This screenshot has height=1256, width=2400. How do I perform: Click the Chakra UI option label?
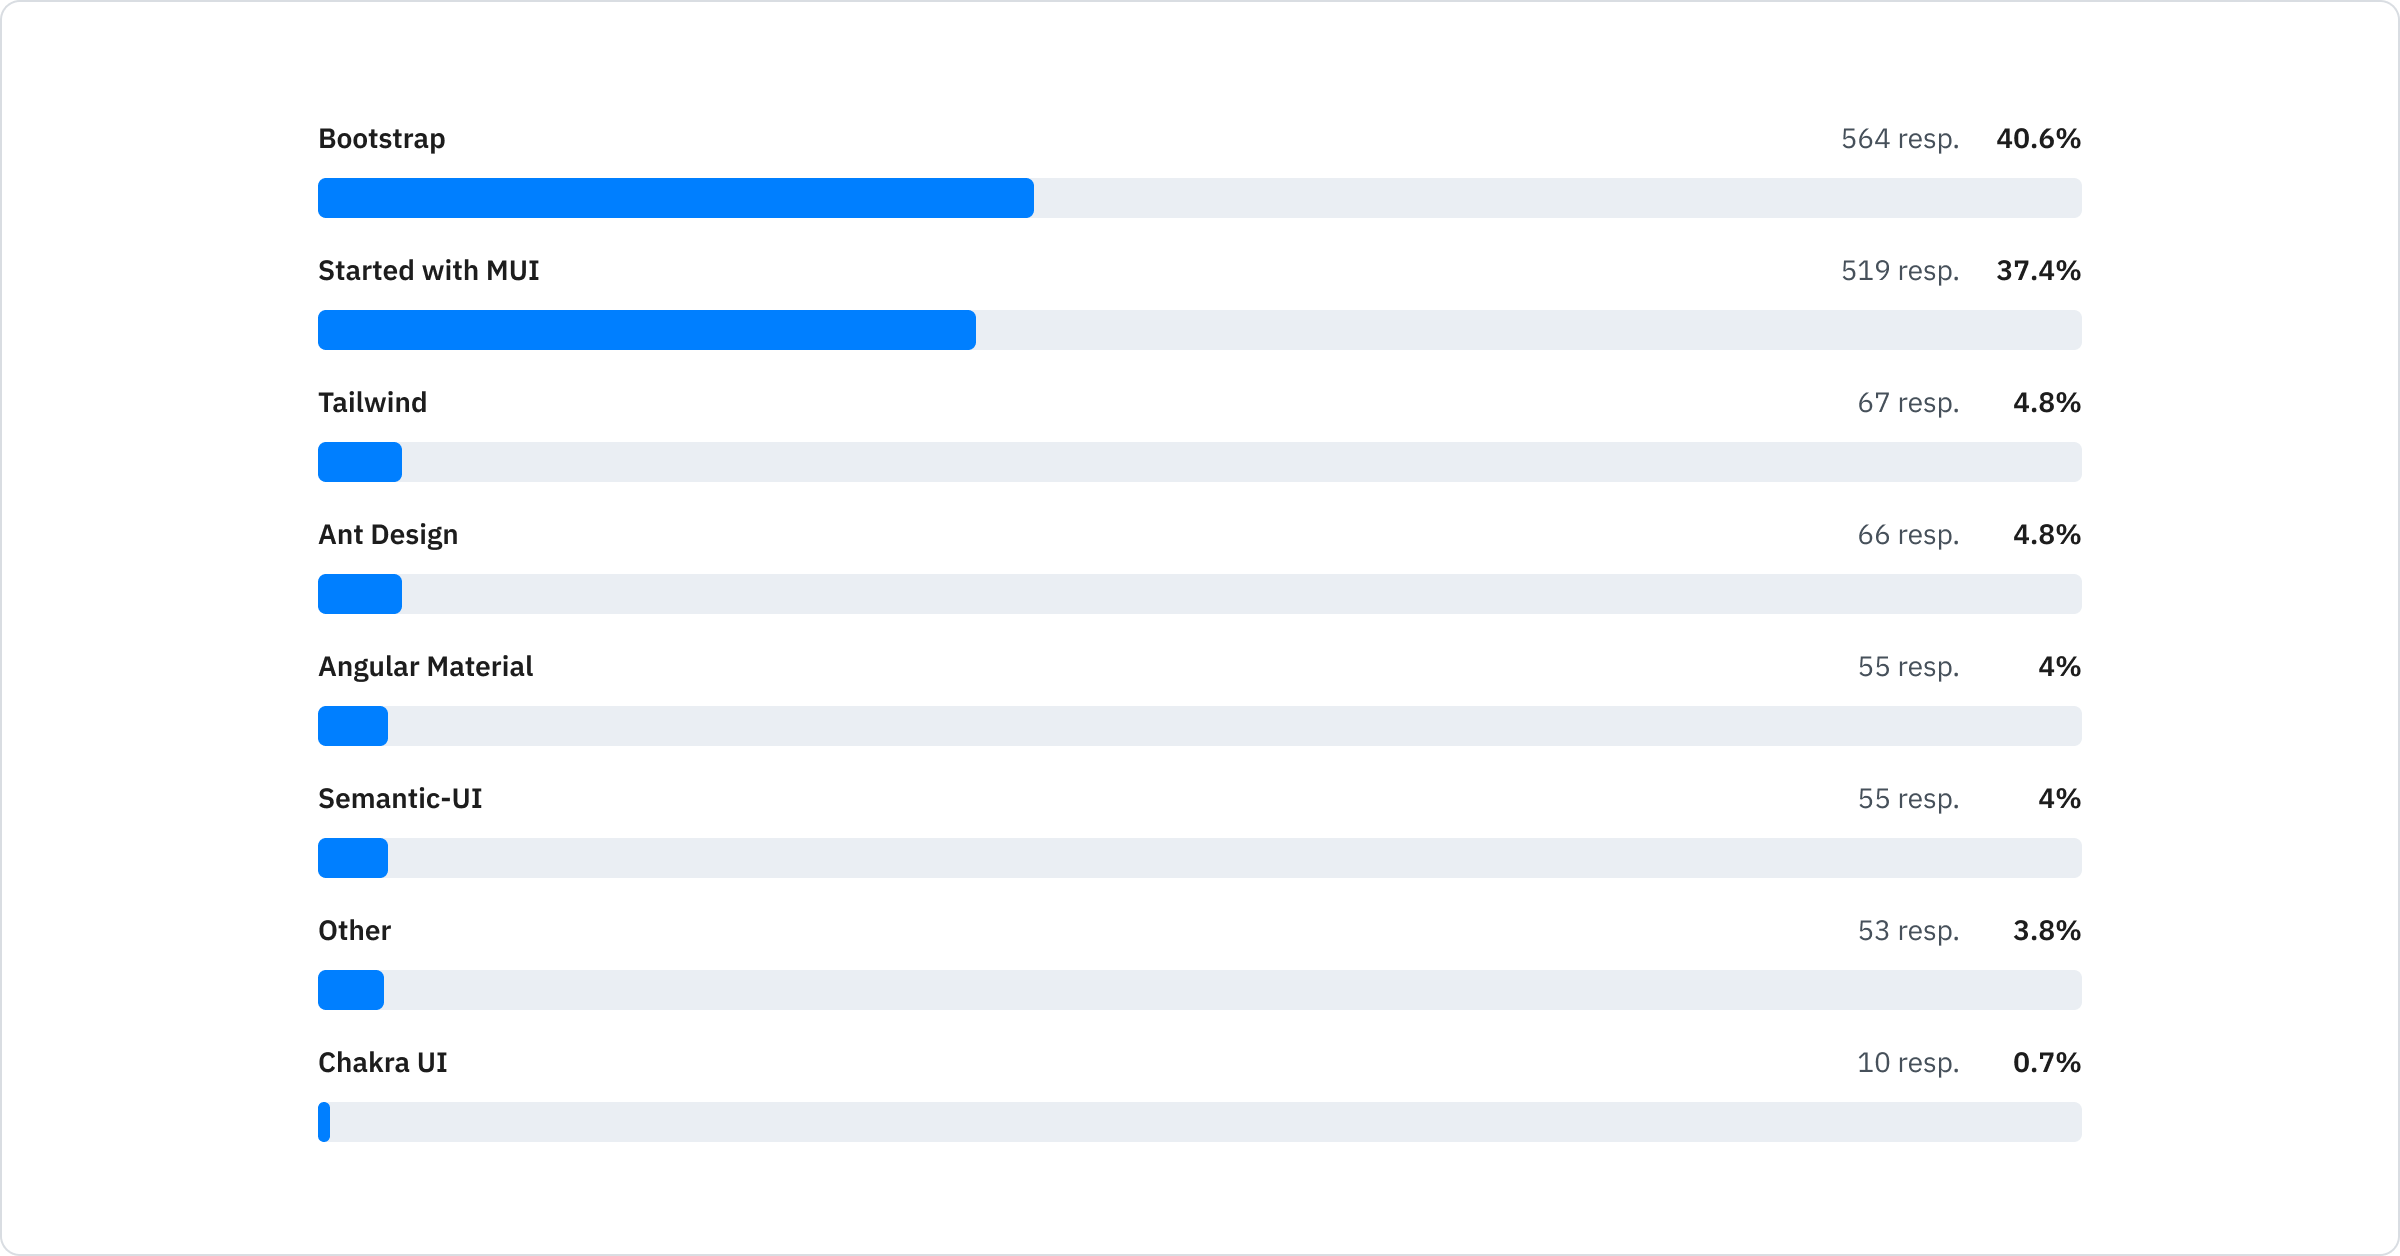coord(382,1063)
